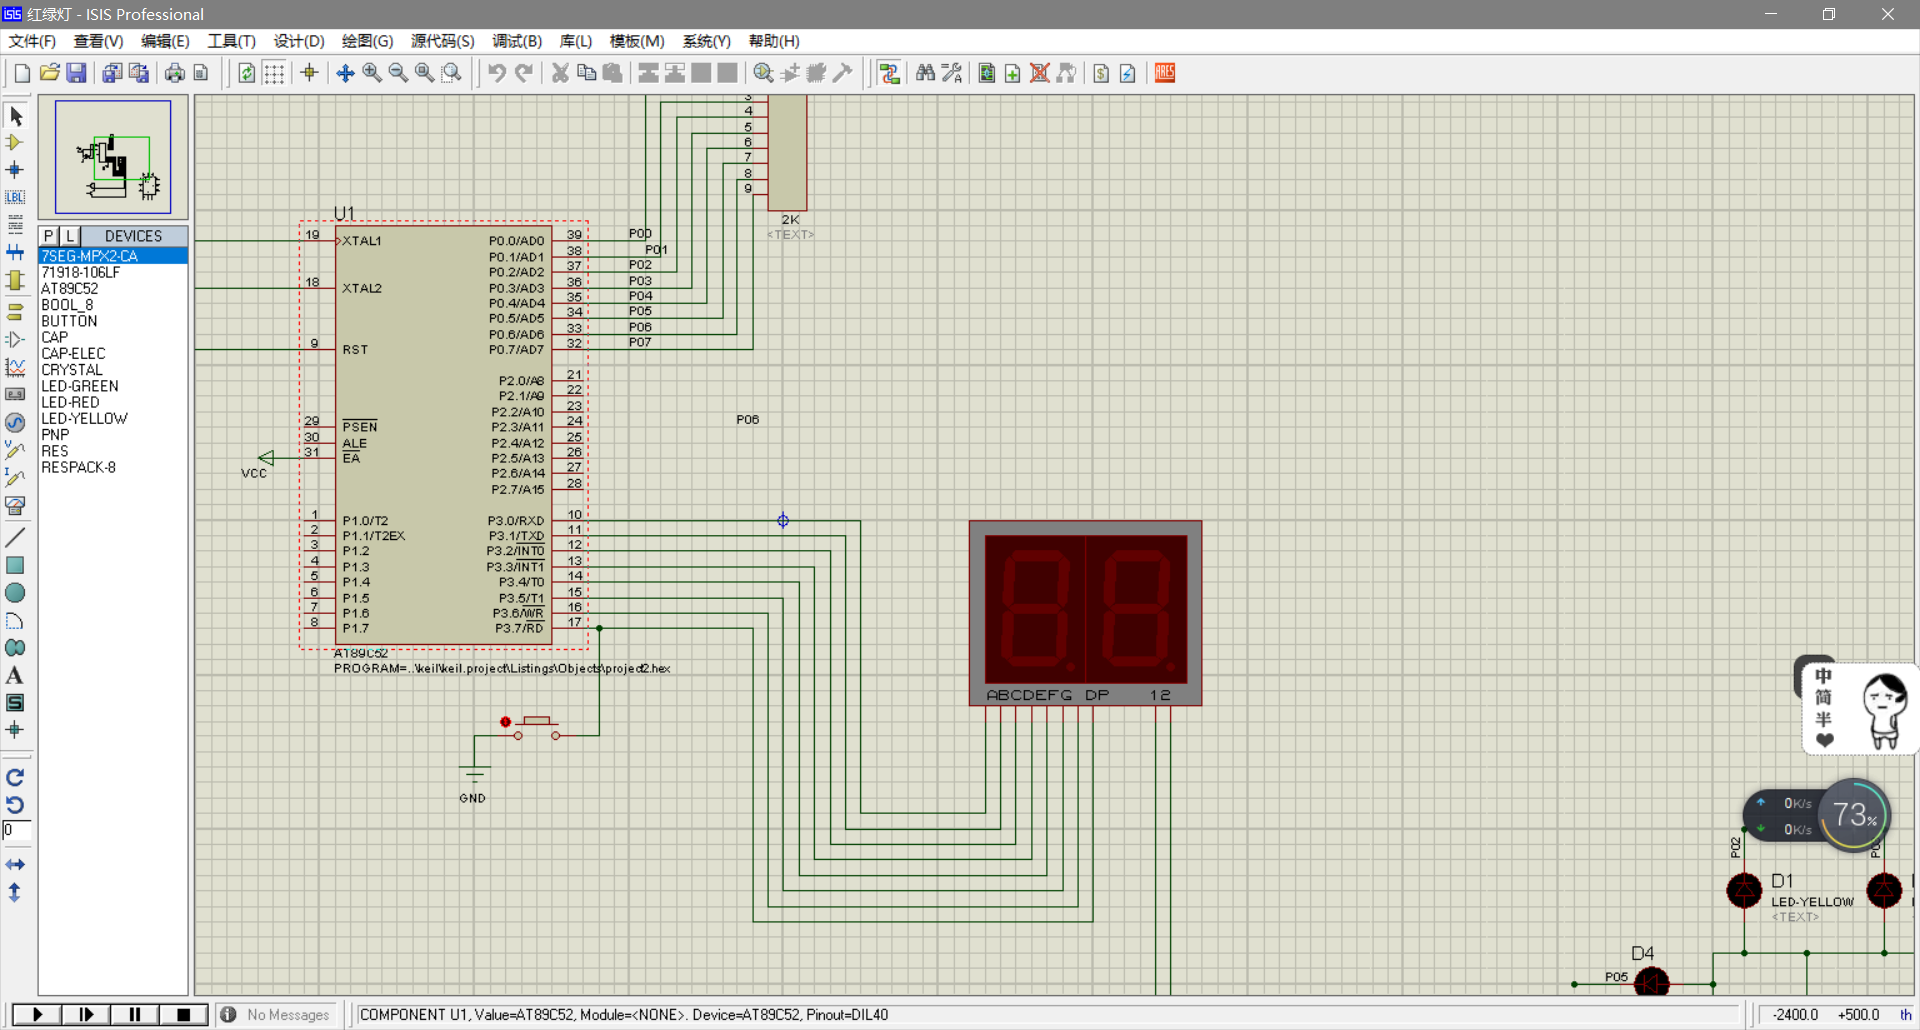Image resolution: width=1920 pixels, height=1030 pixels.
Task: Rotate component clockwise
Action: [x=15, y=778]
